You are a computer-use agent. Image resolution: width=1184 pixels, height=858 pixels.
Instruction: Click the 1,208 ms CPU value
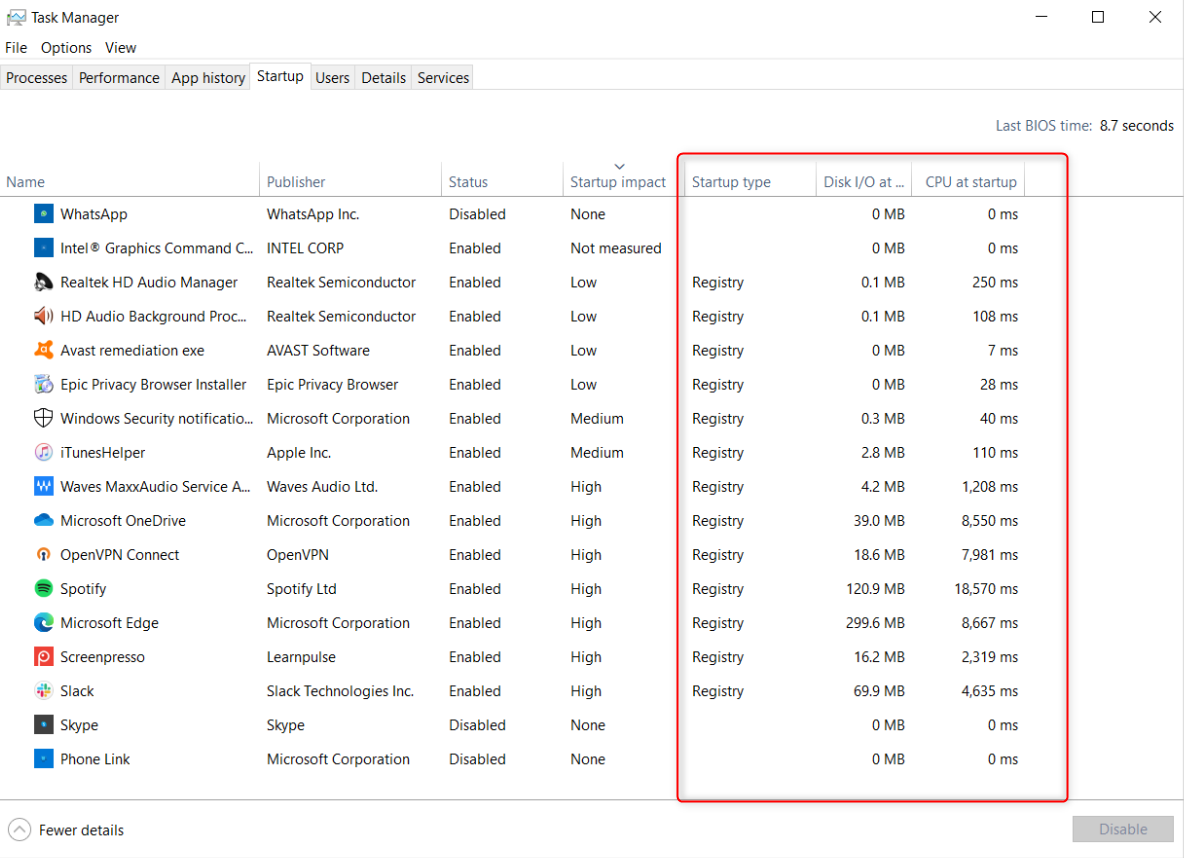coord(990,486)
